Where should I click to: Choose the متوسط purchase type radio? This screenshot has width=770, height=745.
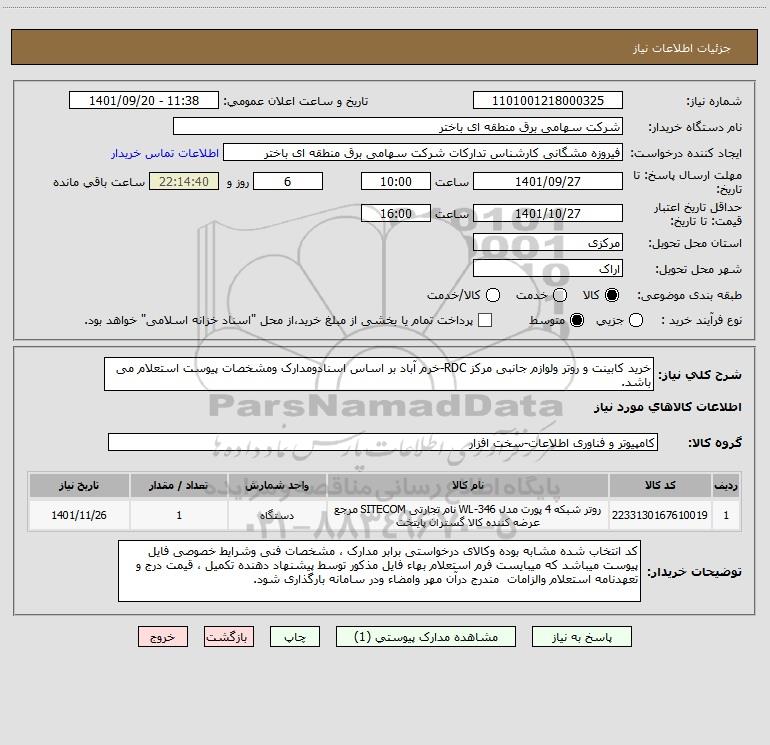pos(577,320)
